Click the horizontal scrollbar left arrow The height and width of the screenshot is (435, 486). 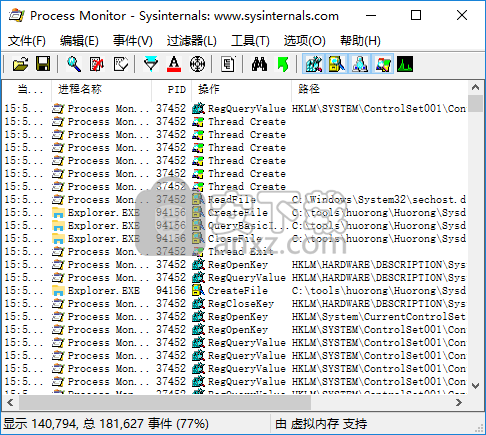coord(10,403)
